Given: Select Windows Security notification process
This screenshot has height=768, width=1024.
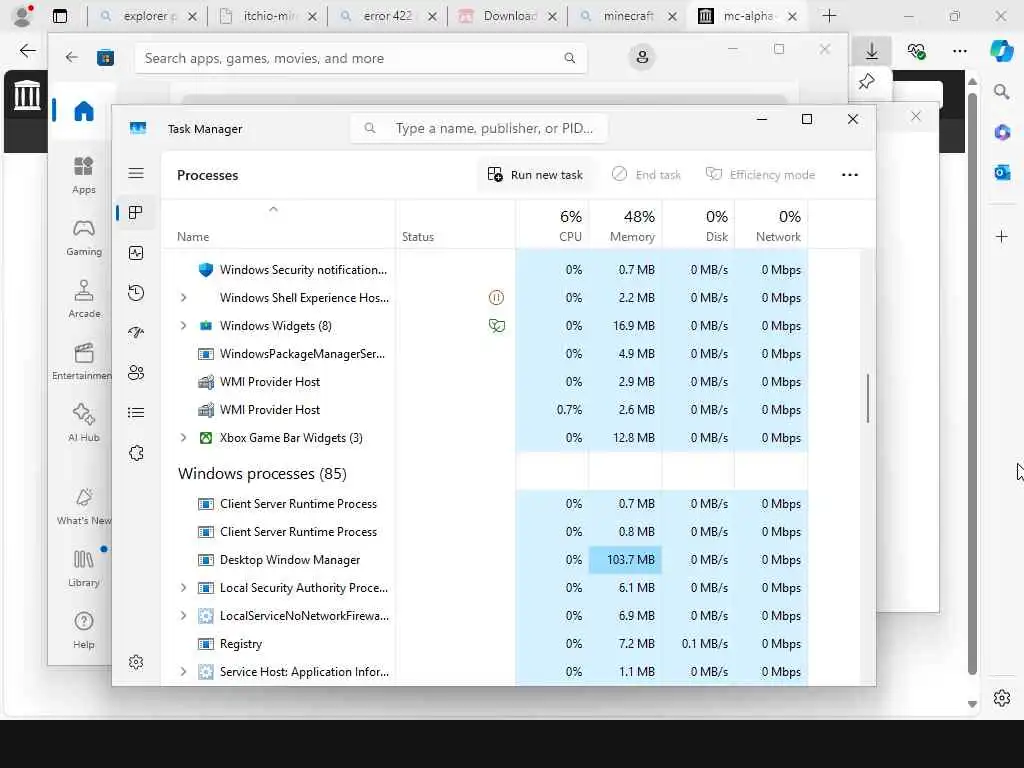Looking at the screenshot, I should [485, 270].
